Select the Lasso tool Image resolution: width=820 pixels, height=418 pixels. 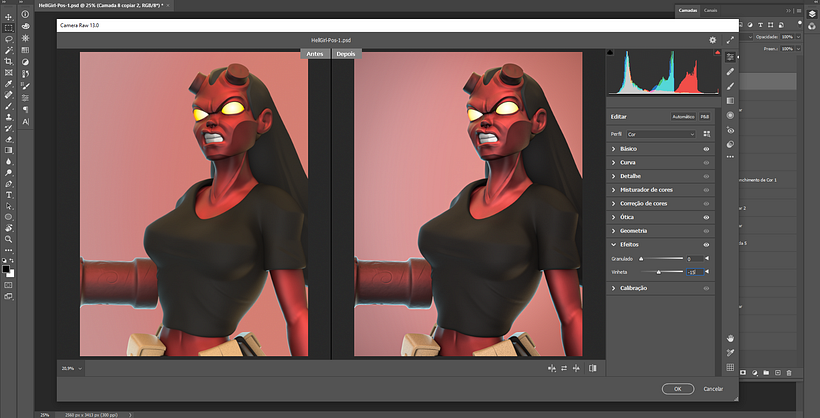(8, 39)
